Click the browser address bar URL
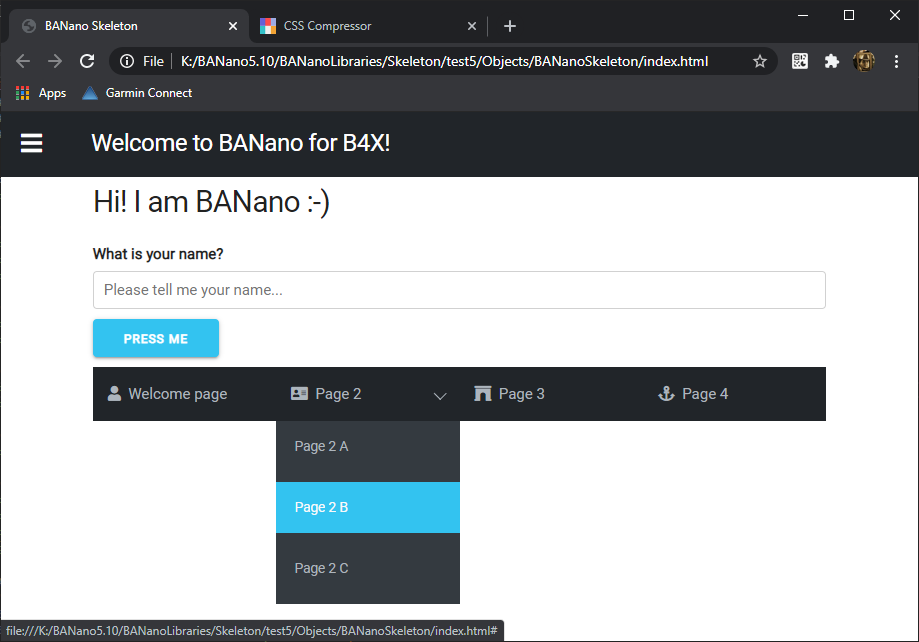The height and width of the screenshot is (642, 919). point(444,61)
